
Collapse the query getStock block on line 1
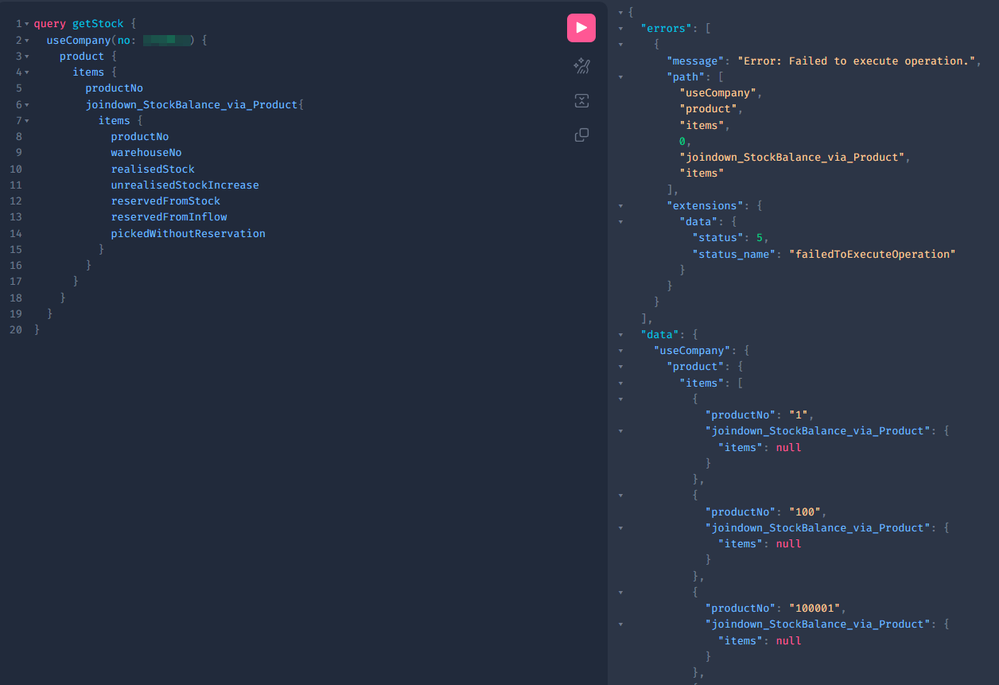(27, 24)
